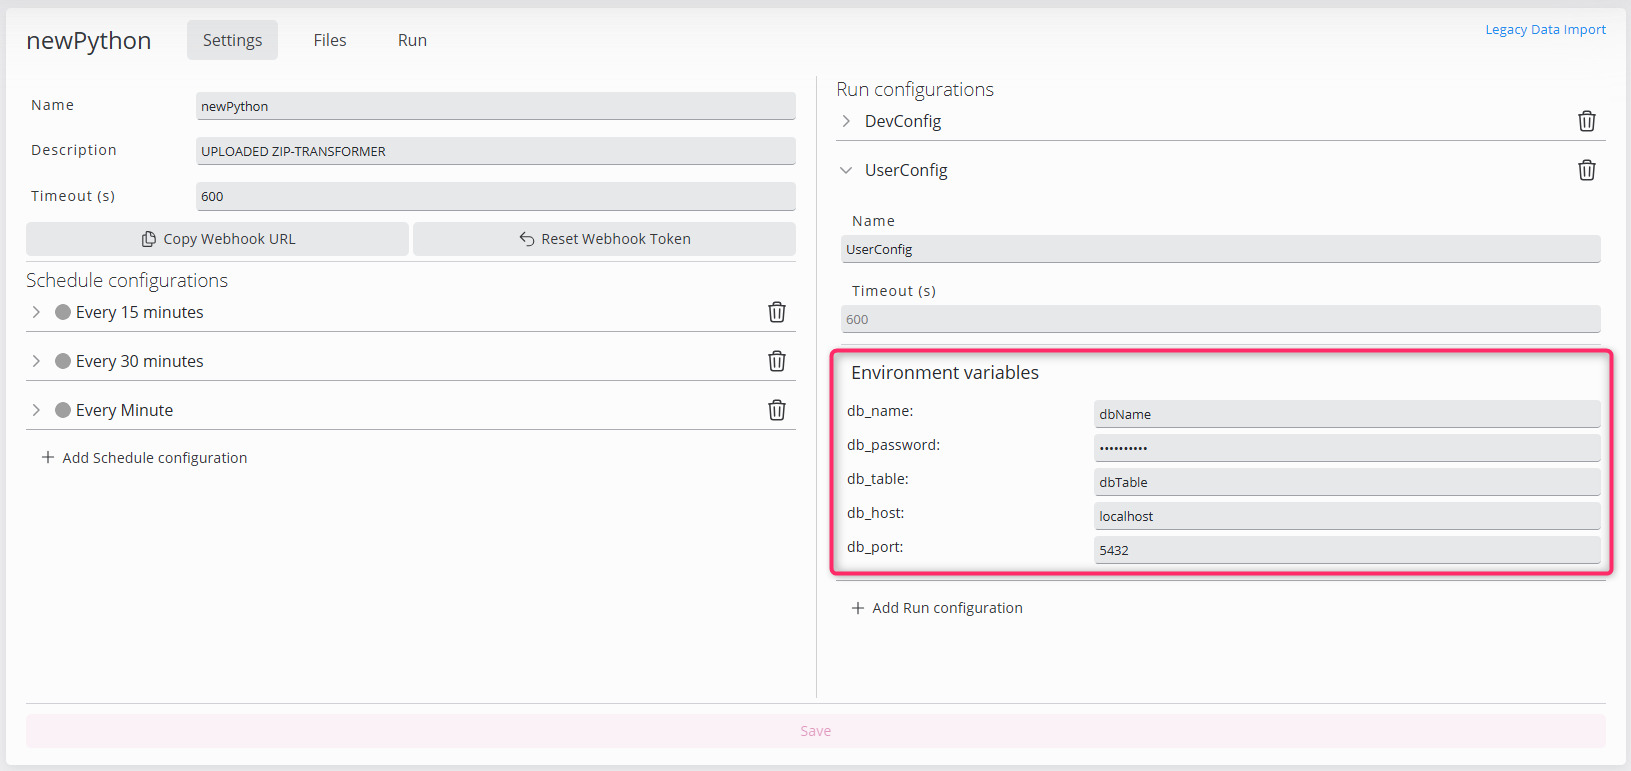Collapse the UserConfig run configuration
The height and width of the screenshot is (771, 1631).
point(846,170)
